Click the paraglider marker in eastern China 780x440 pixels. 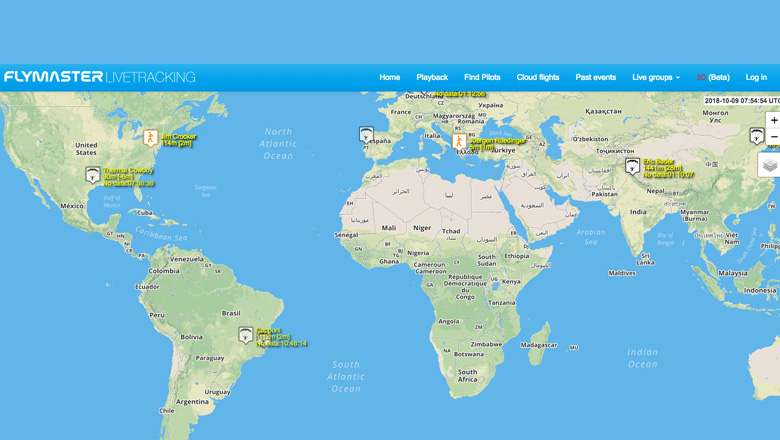point(757,135)
